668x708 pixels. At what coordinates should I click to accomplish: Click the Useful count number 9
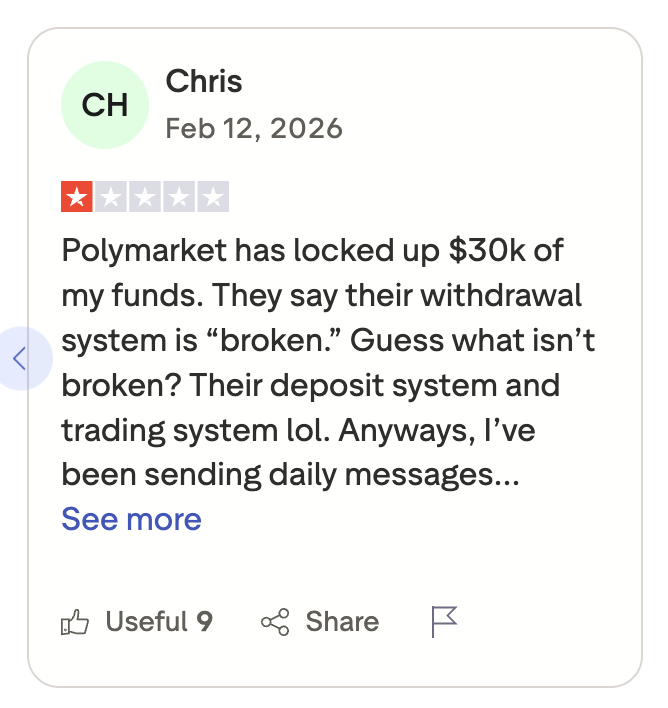pos(204,622)
